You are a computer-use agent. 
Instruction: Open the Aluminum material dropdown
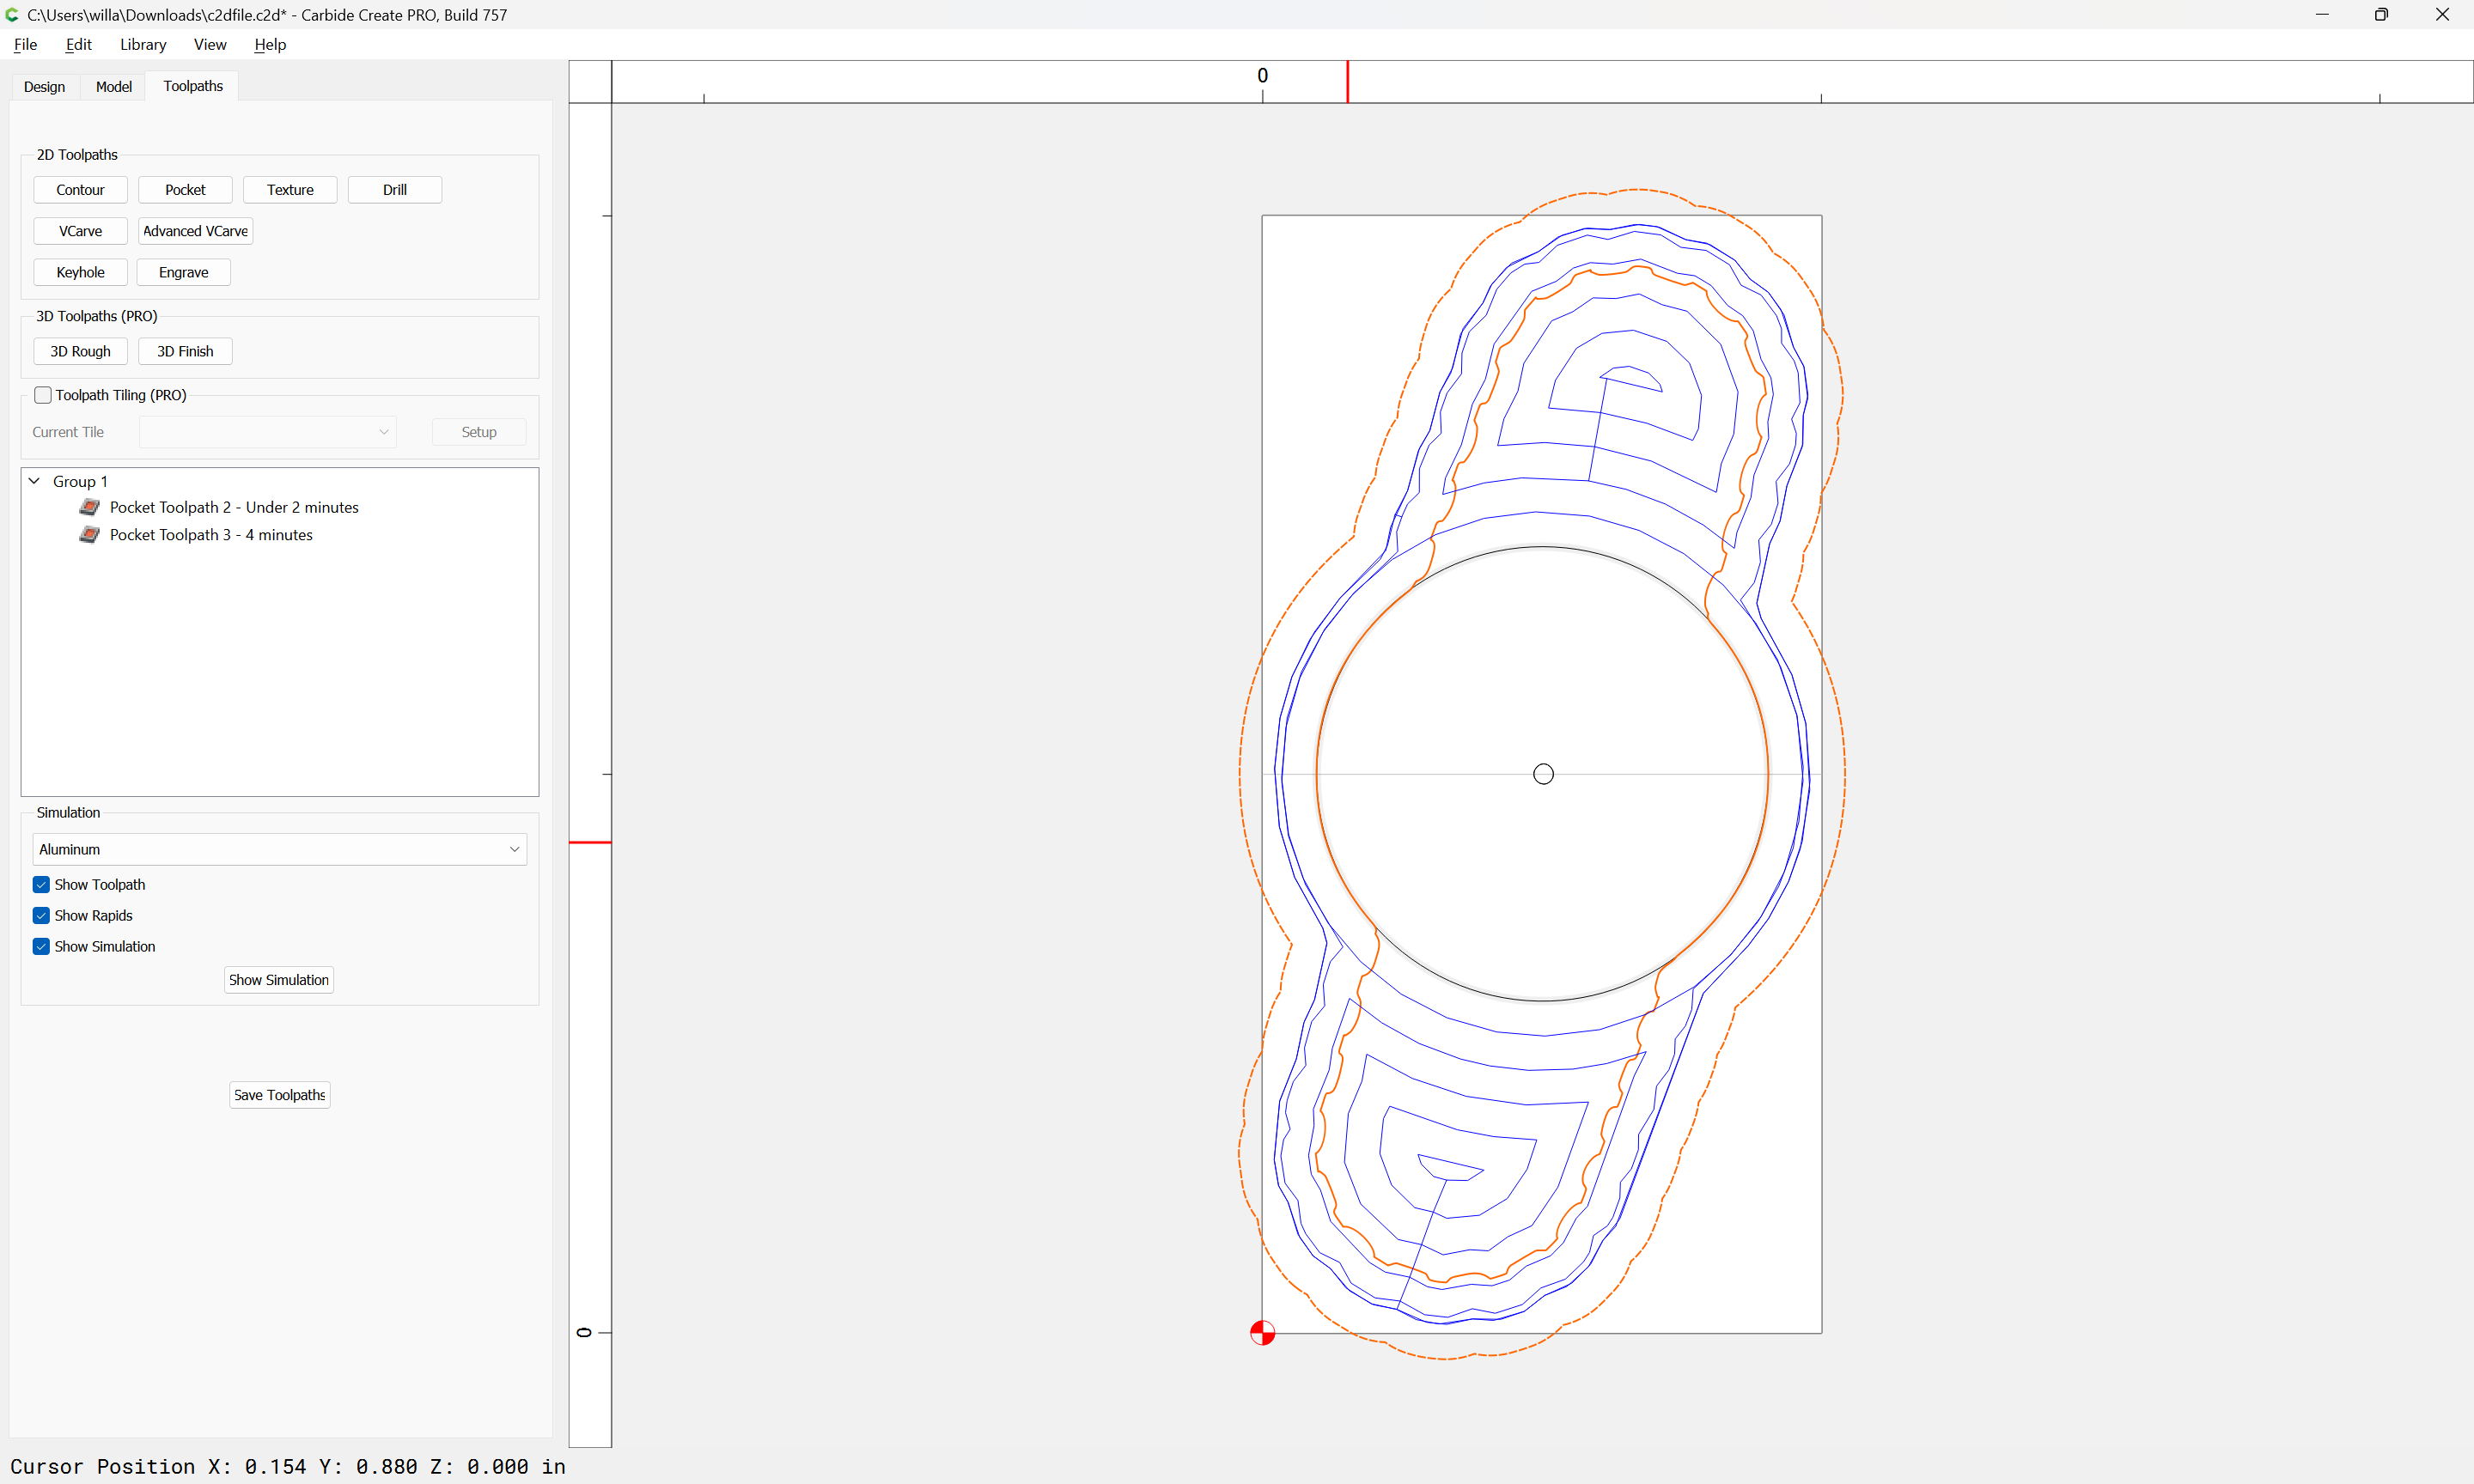(280, 849)
